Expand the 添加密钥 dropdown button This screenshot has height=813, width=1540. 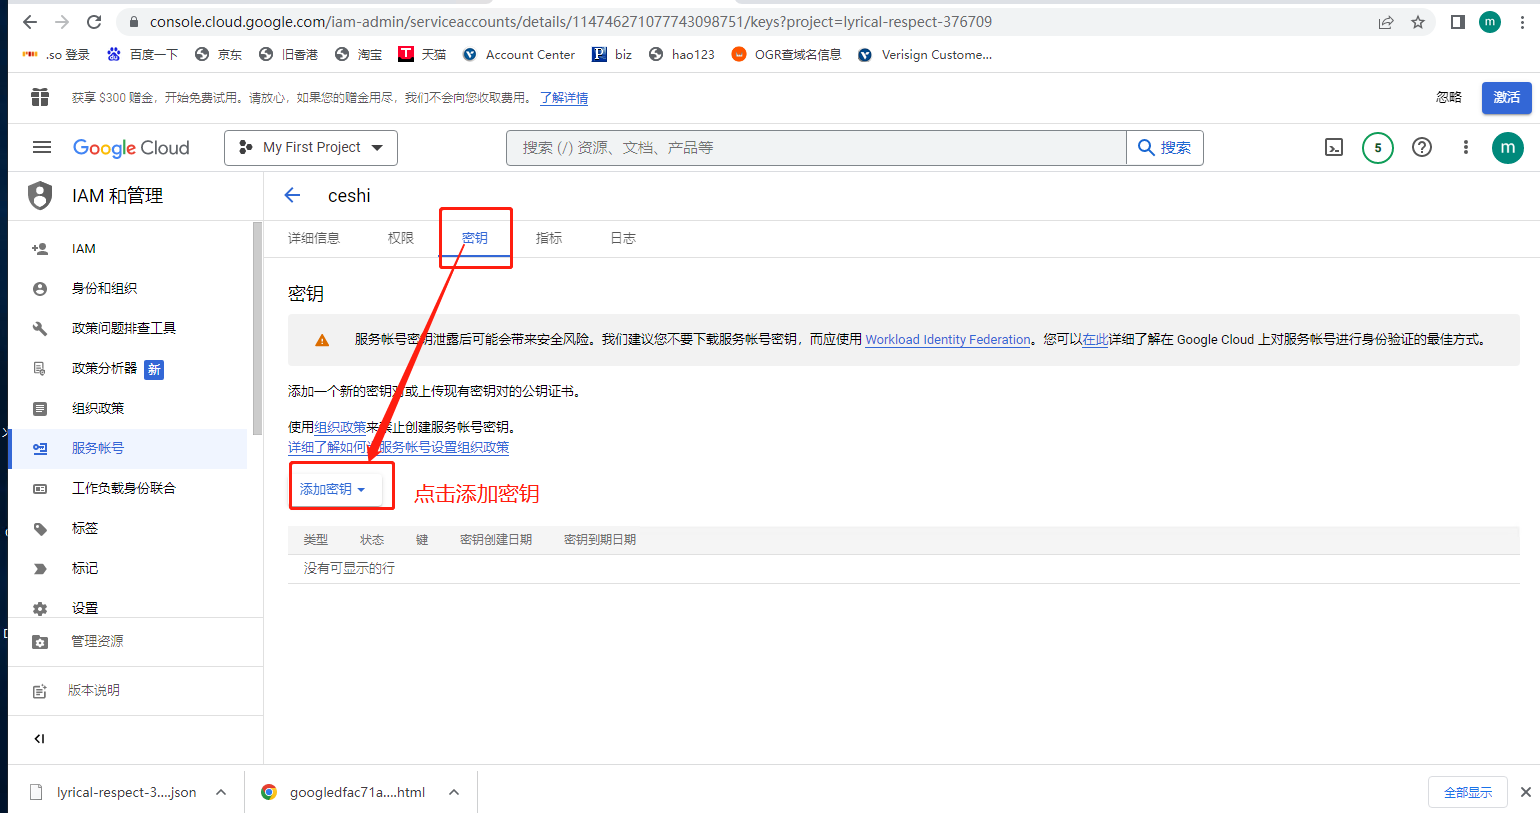click(333, 489)
